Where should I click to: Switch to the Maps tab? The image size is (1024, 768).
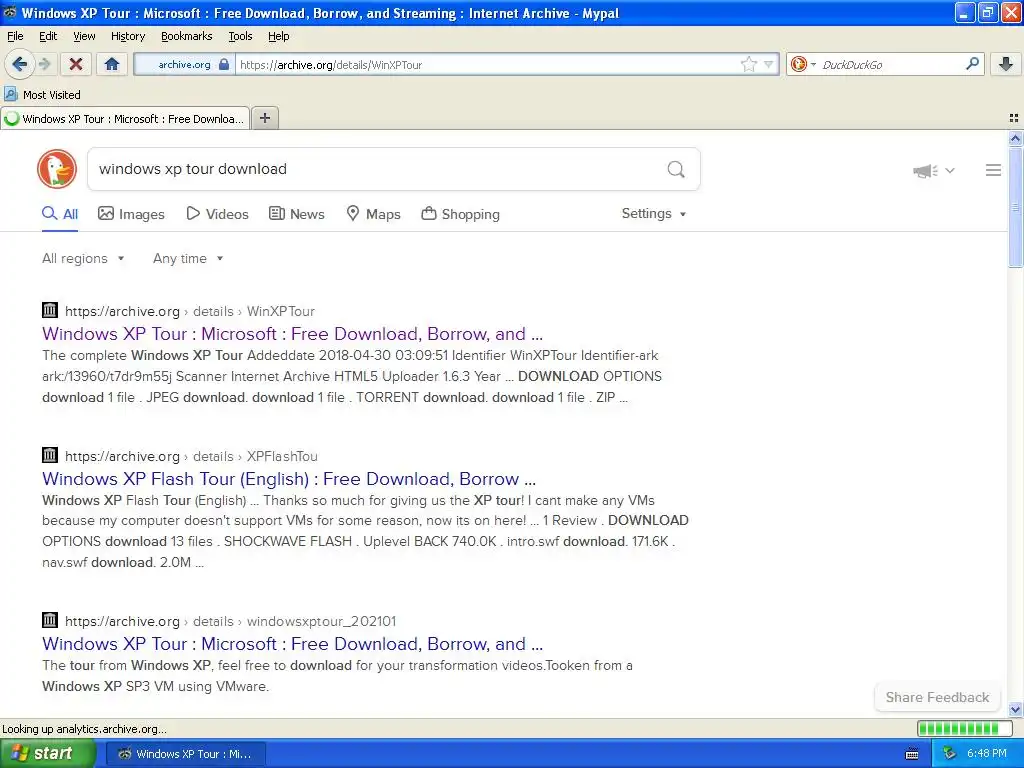click(x=373, y=214)
